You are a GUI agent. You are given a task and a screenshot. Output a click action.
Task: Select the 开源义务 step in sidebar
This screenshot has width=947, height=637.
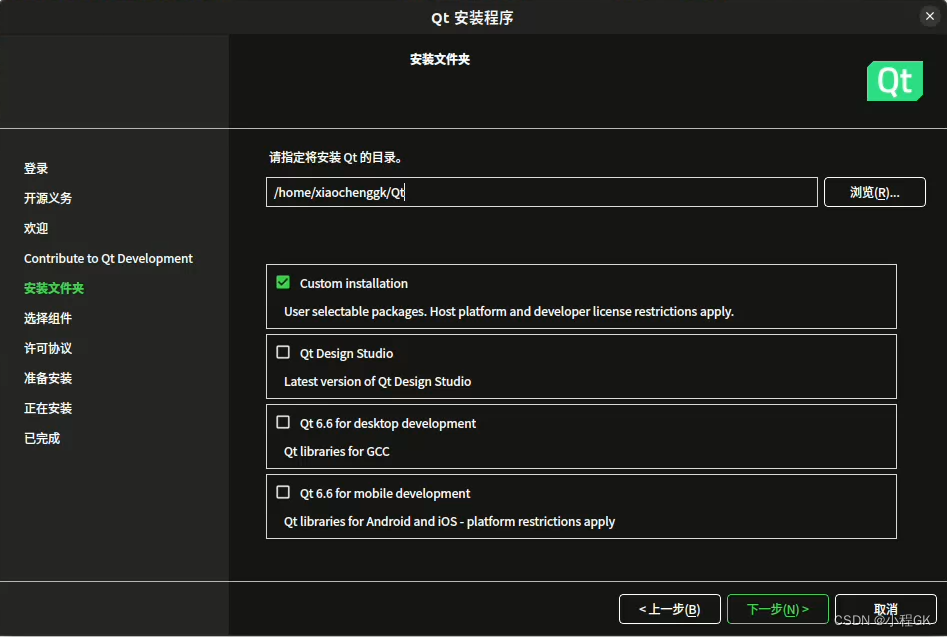pos(48,199)
